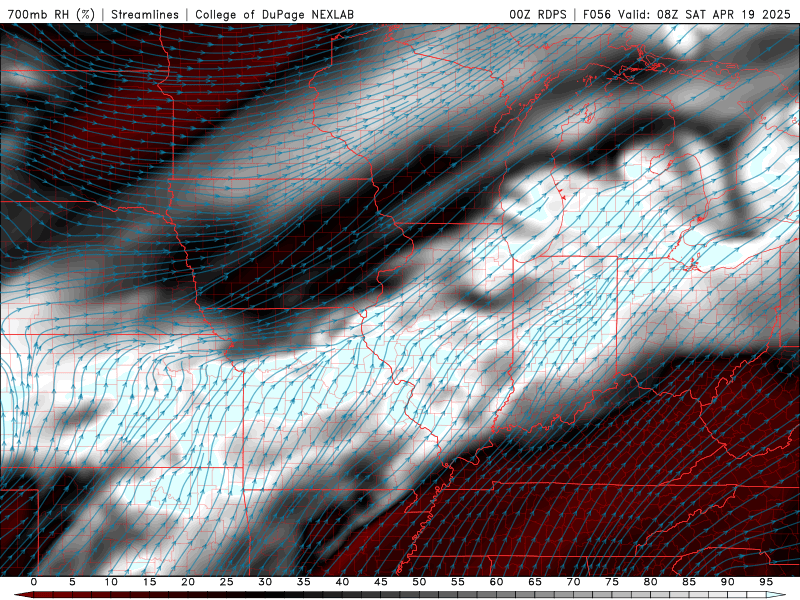Click the "50" value on the color scale
Viewport: 800px width, 600px height.
[x=419, y=582]
